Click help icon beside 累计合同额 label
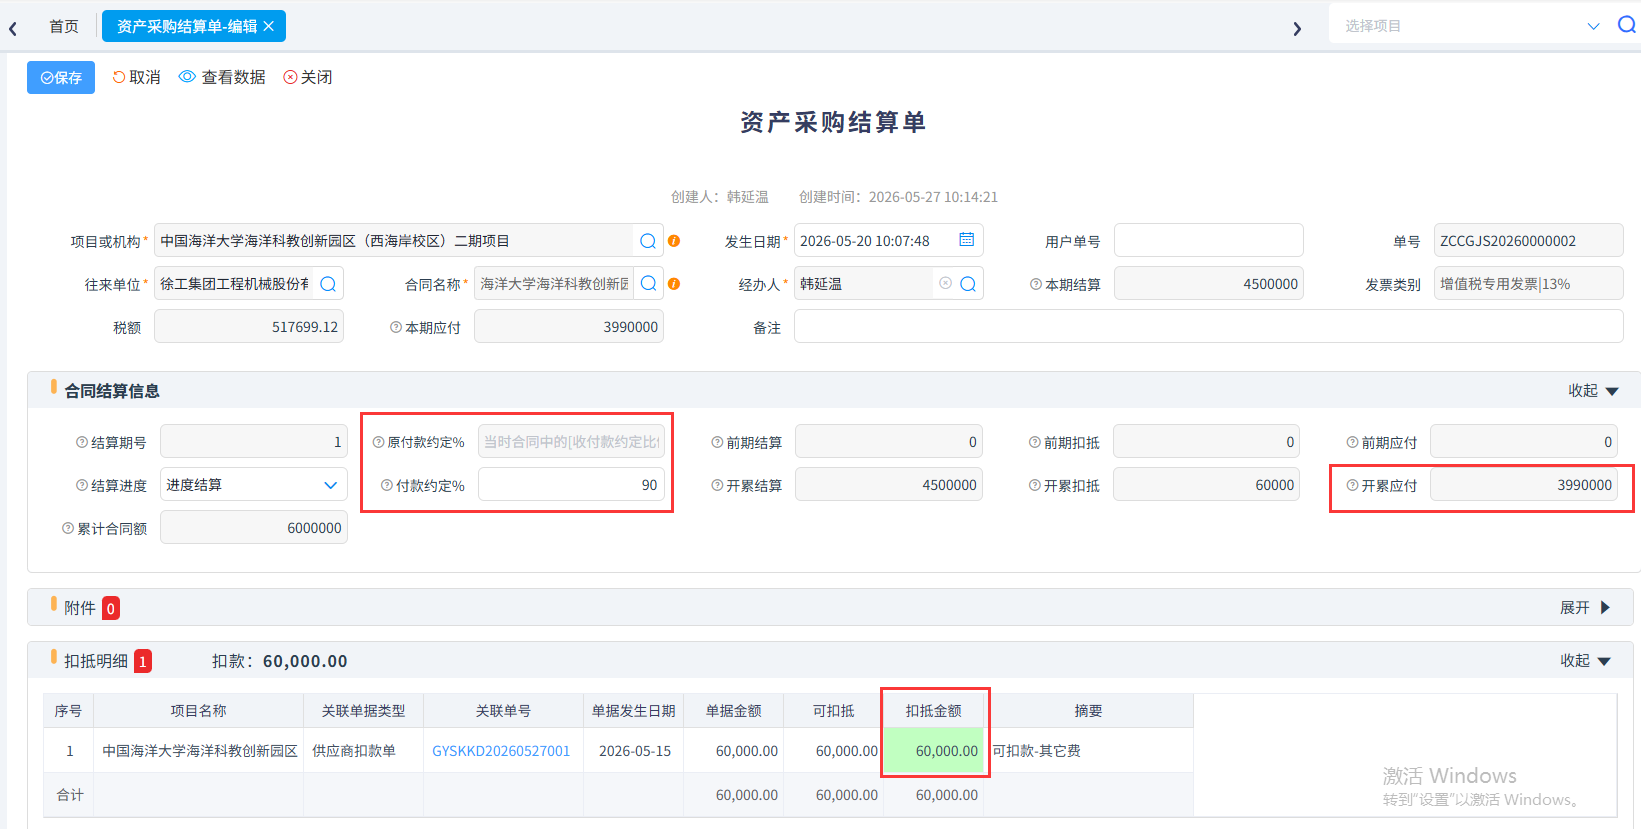Viewport: 1641px width, 829px height. [68, 528]
